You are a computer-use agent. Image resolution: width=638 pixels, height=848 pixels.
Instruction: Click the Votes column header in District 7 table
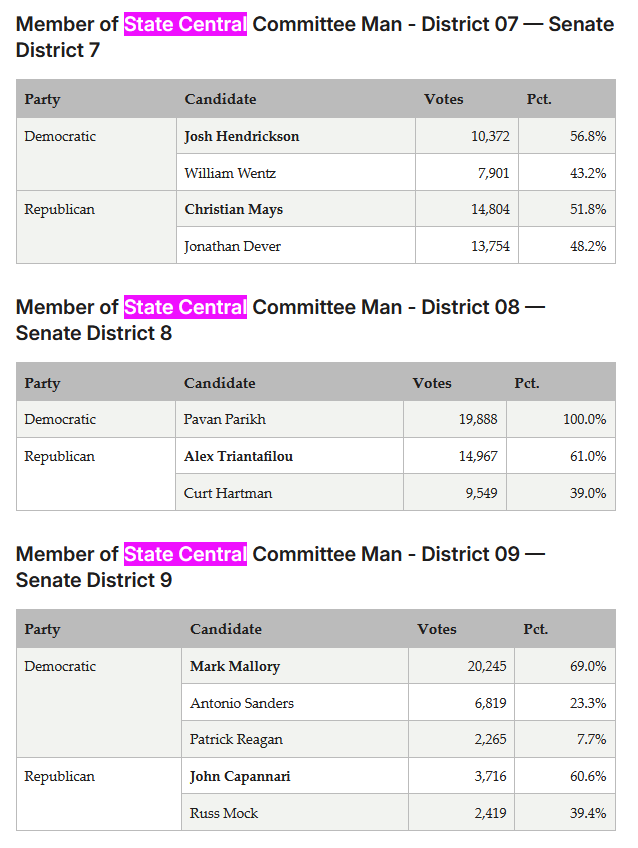coord(443,99)
